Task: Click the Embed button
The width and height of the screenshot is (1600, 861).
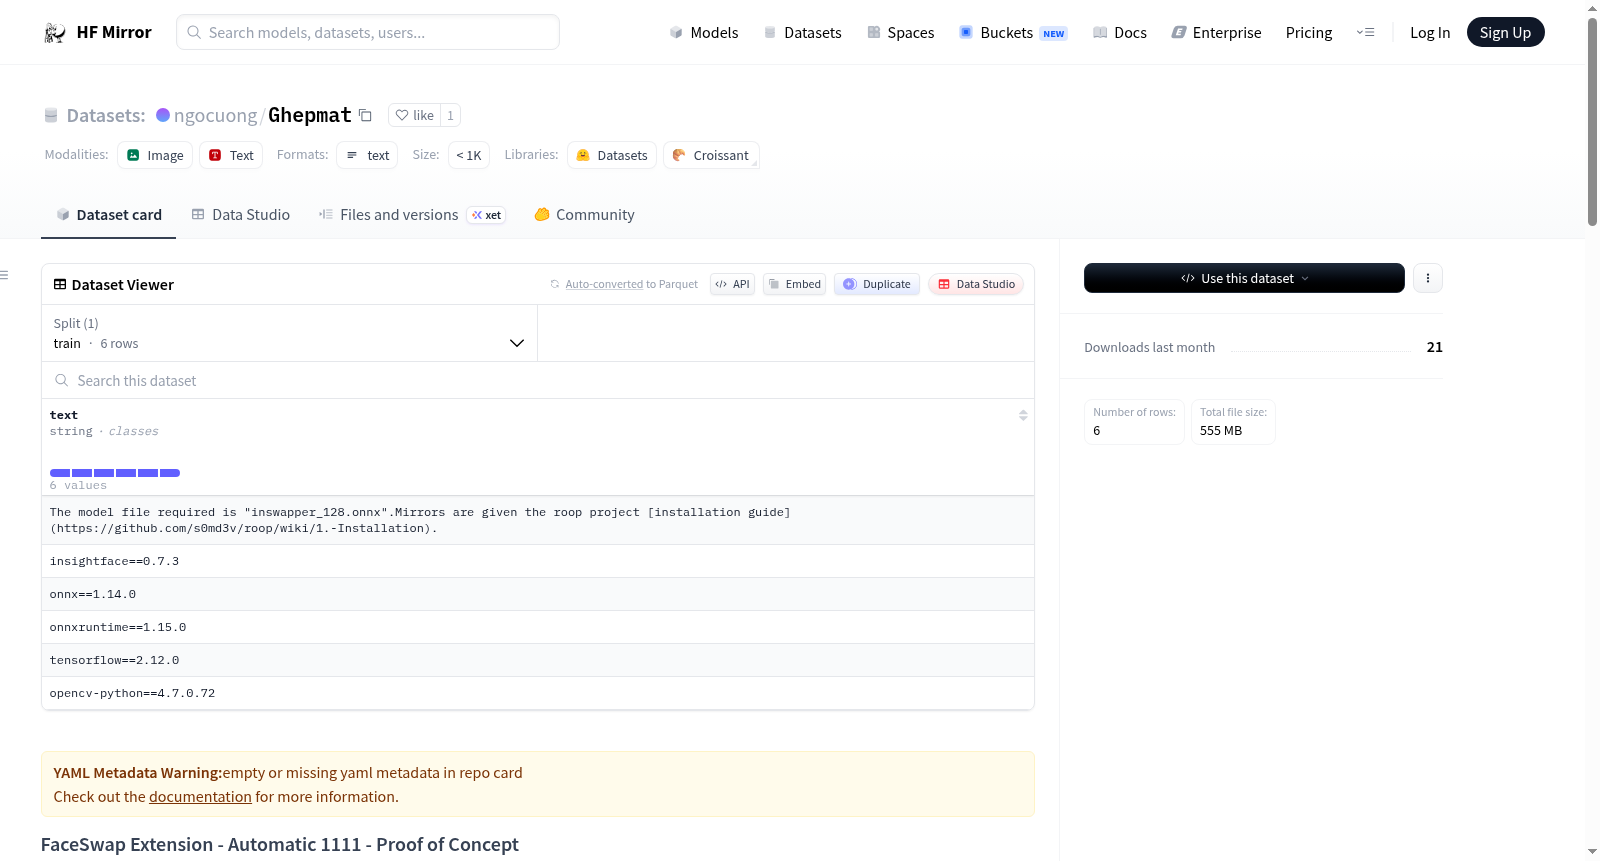Action: pyautogui.click(x=794, y=284)
